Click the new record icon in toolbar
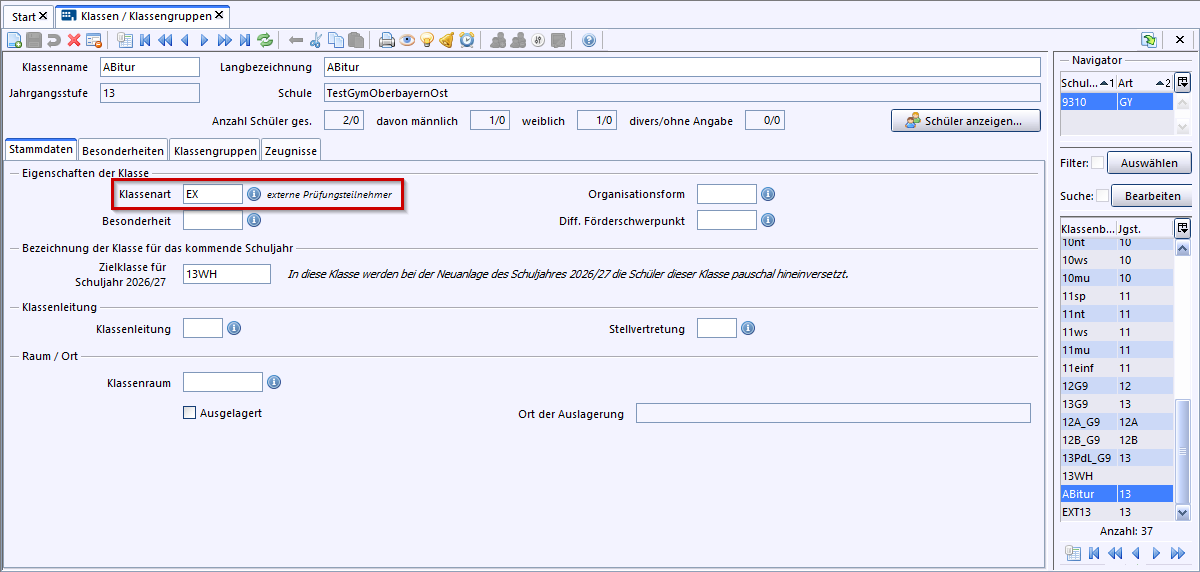 (14, 40)
